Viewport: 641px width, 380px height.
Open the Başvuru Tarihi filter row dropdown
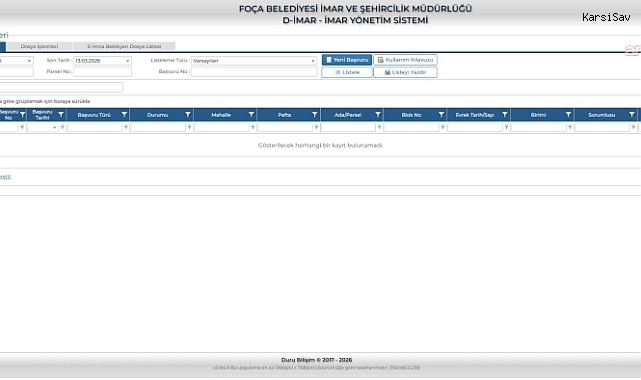pos(54,127)
